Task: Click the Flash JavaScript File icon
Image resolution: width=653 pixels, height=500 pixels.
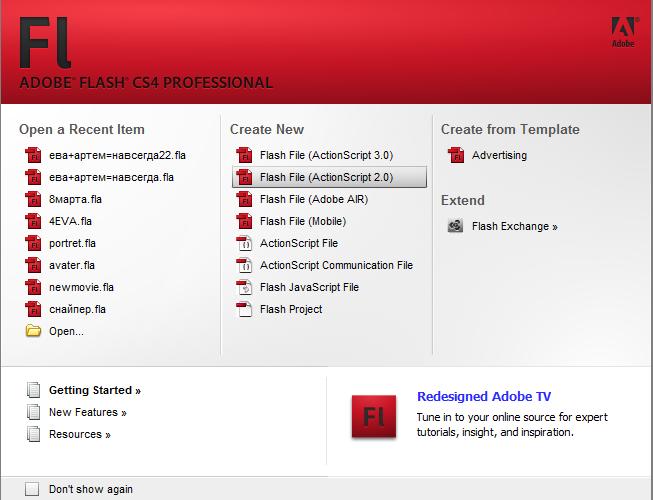Action: [x=244, y=288]
